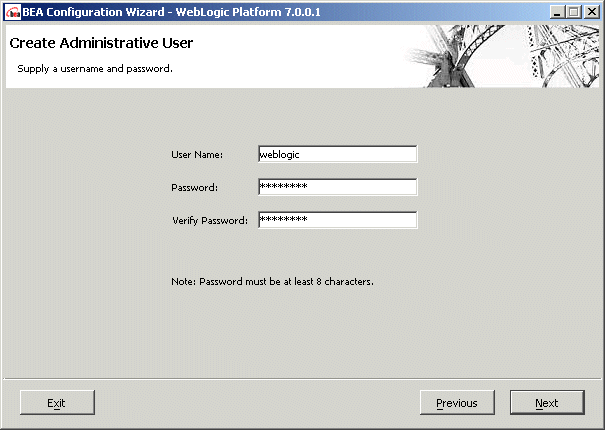
Task: Click 'Supply a username and password.' text
Action: point(95,69)
